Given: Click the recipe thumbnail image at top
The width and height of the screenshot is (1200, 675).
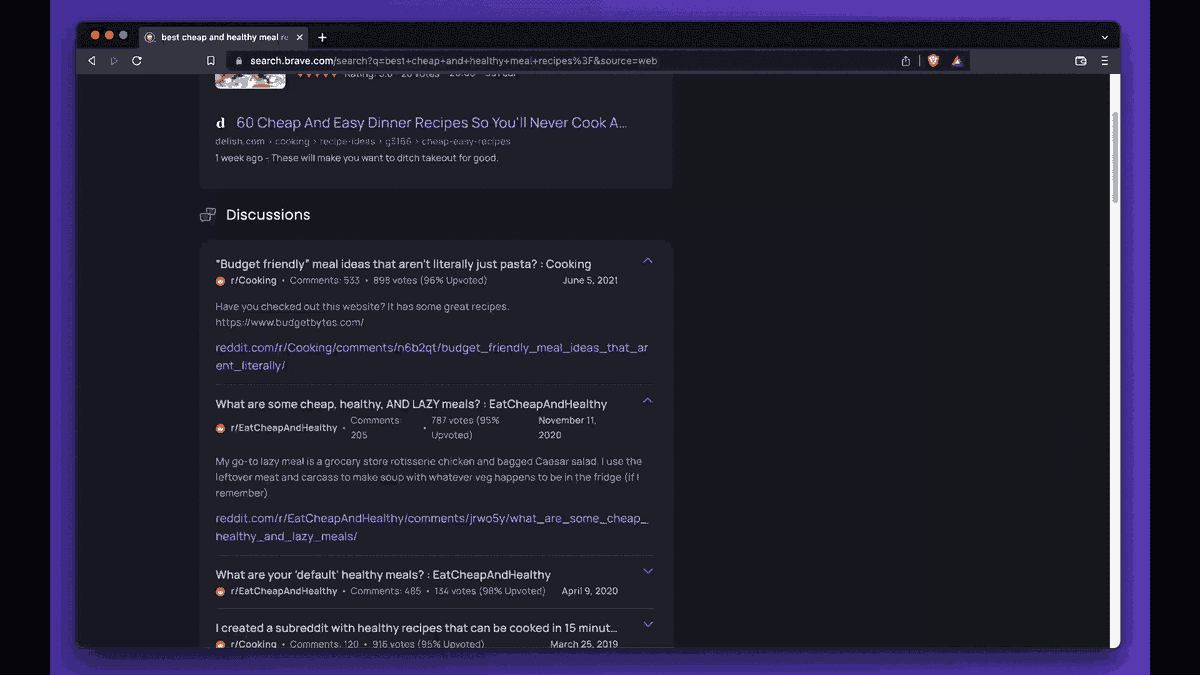Looking at the screenshot, I should [x=250, y=81].
